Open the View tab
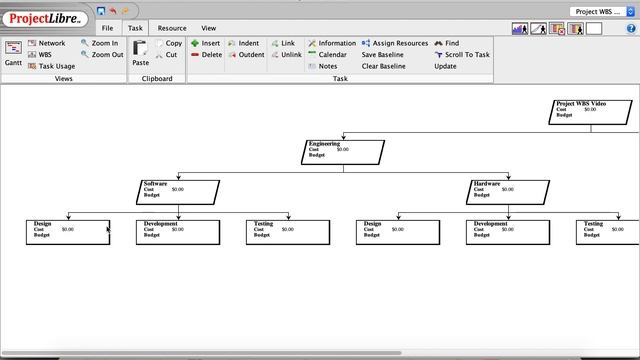 point(209,28)
